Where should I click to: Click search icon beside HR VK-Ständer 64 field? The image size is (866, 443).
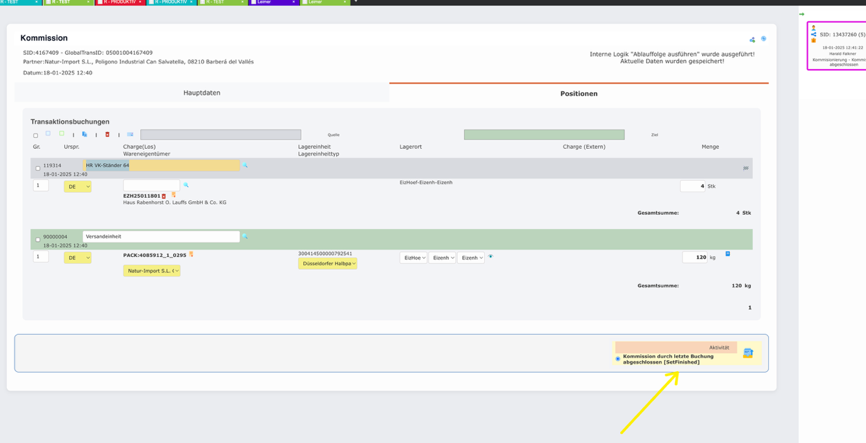(x=245, y=166)
